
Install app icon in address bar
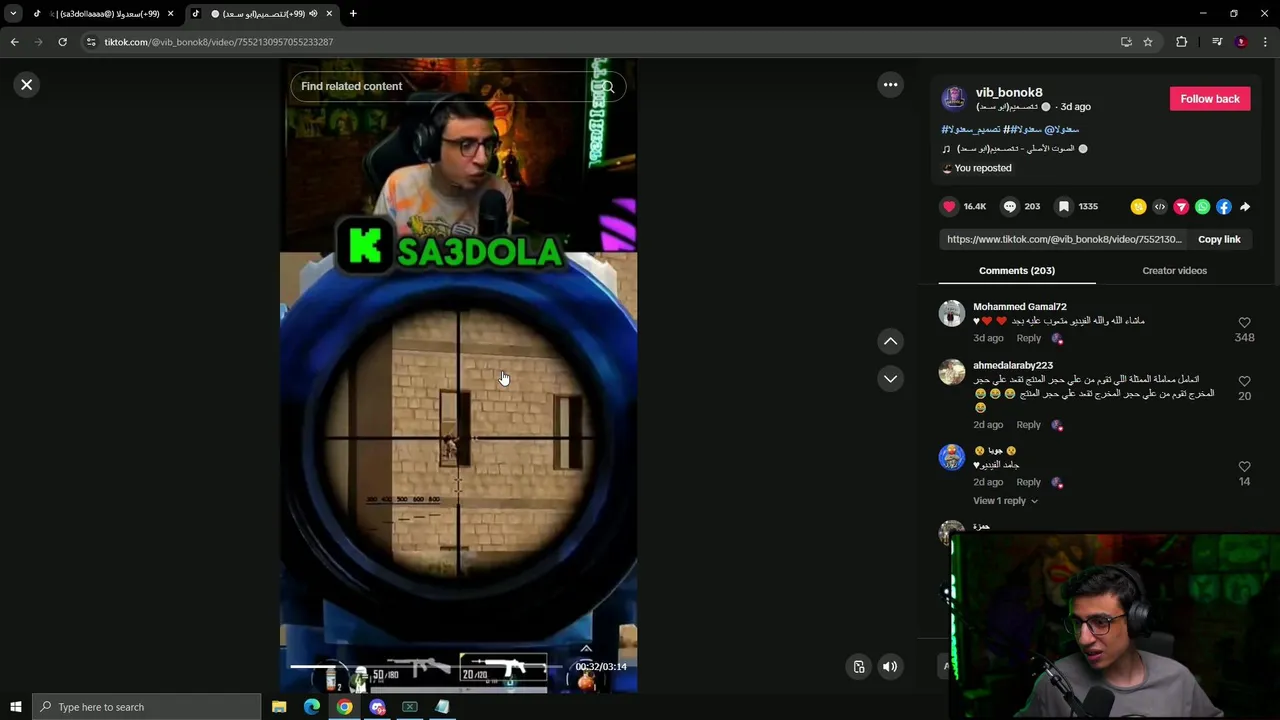point(1126,42)
